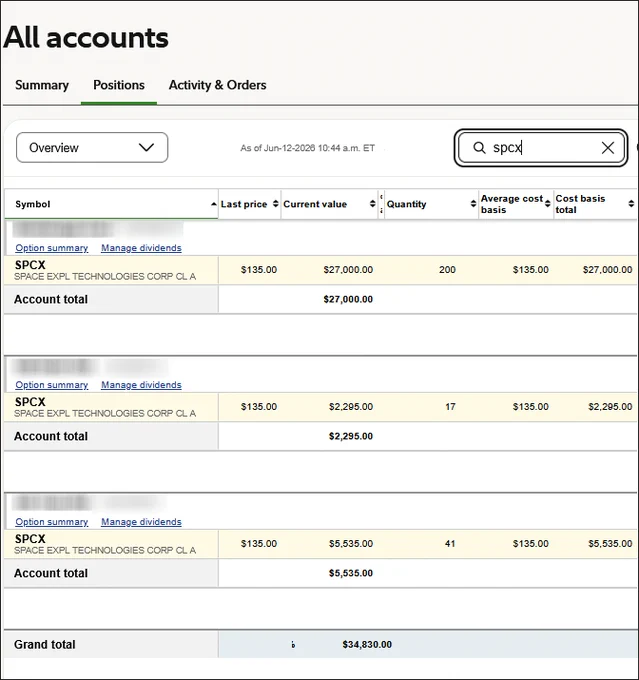Sort by Quantity column arrows
This screenshot has height=680, width=639.
click(x=473, y=204)
